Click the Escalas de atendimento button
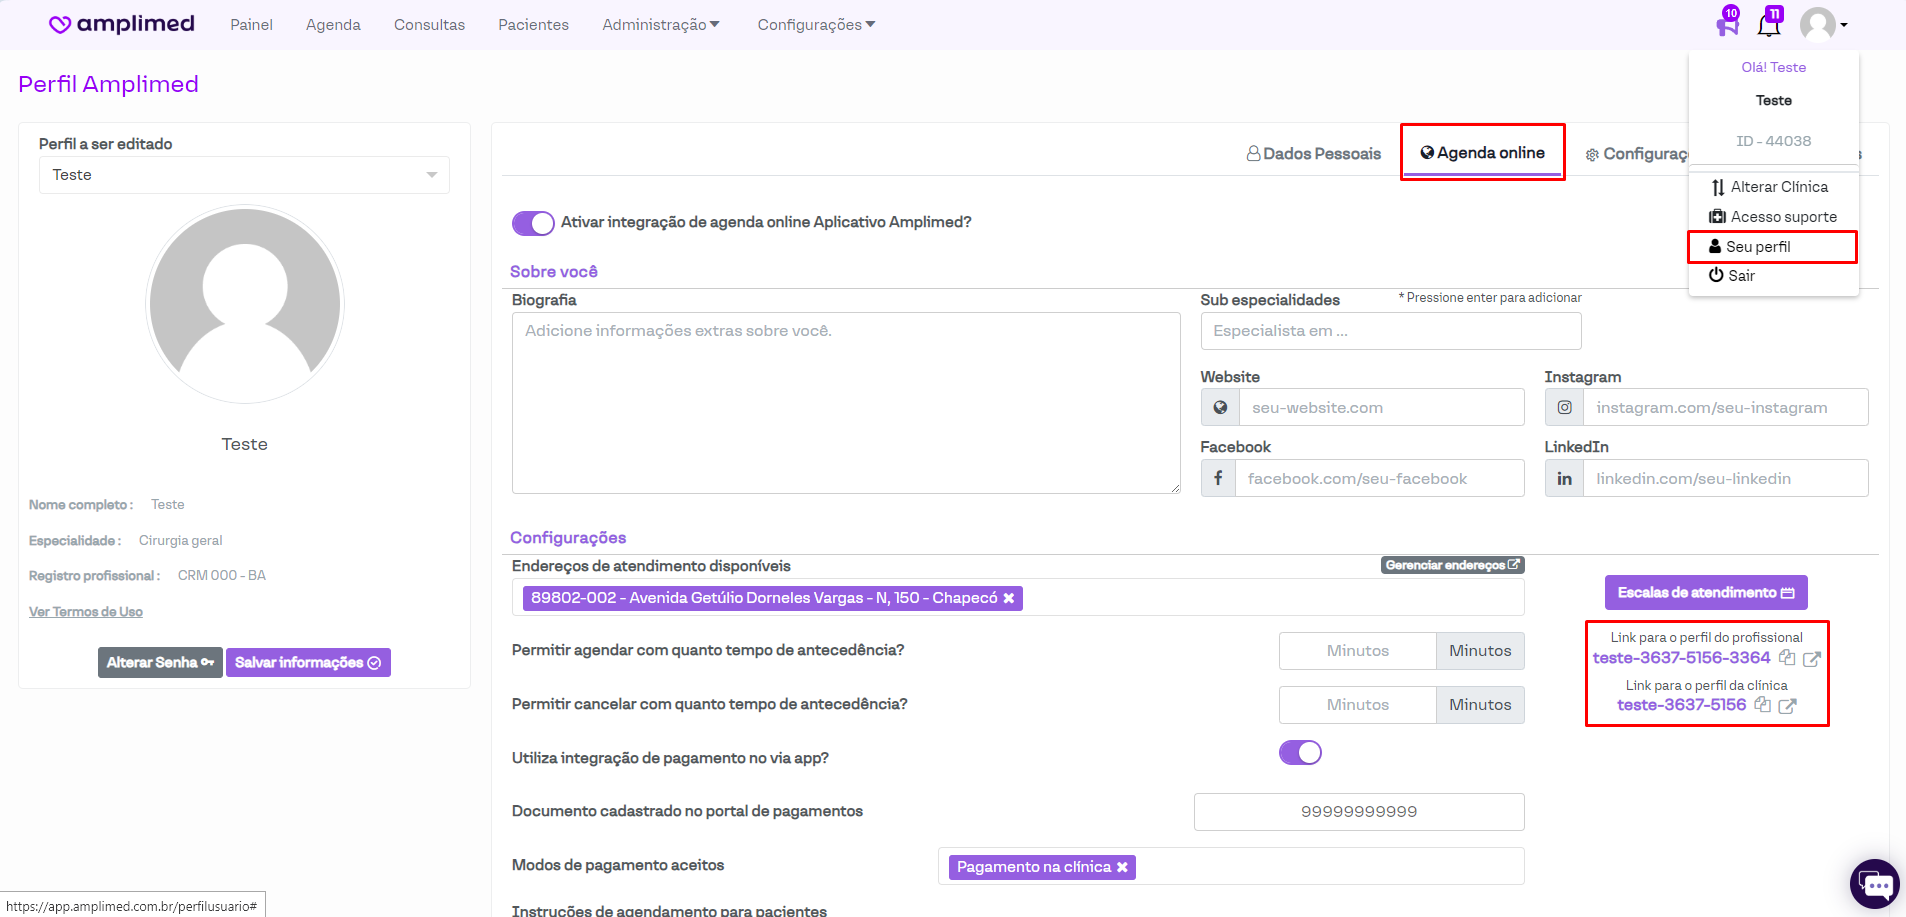The image size is (1906, 917). [1705, 593]
